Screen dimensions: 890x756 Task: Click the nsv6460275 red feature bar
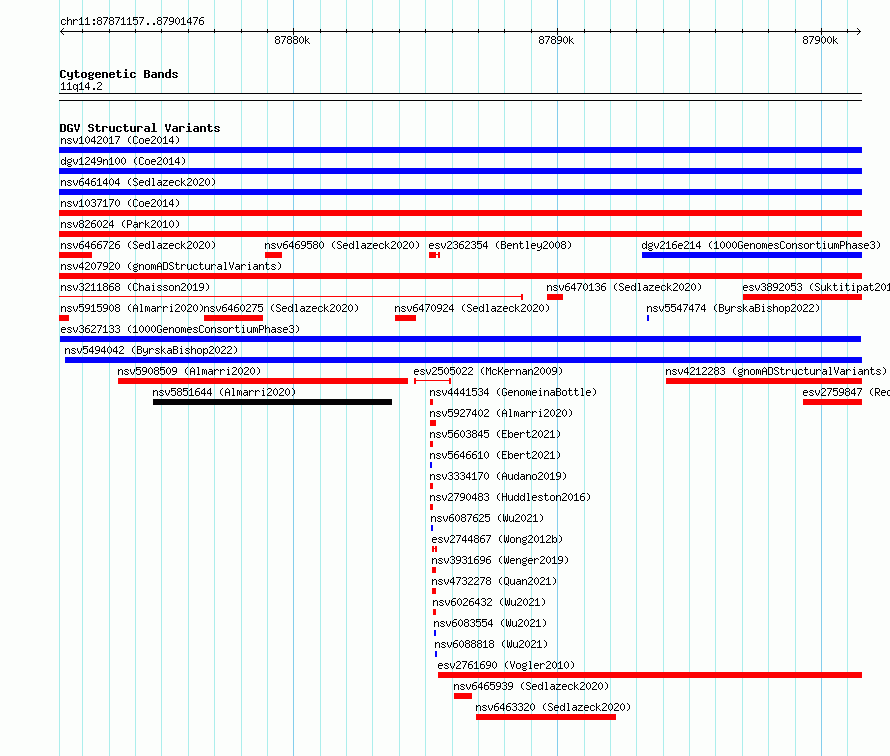tap(233, 318)
